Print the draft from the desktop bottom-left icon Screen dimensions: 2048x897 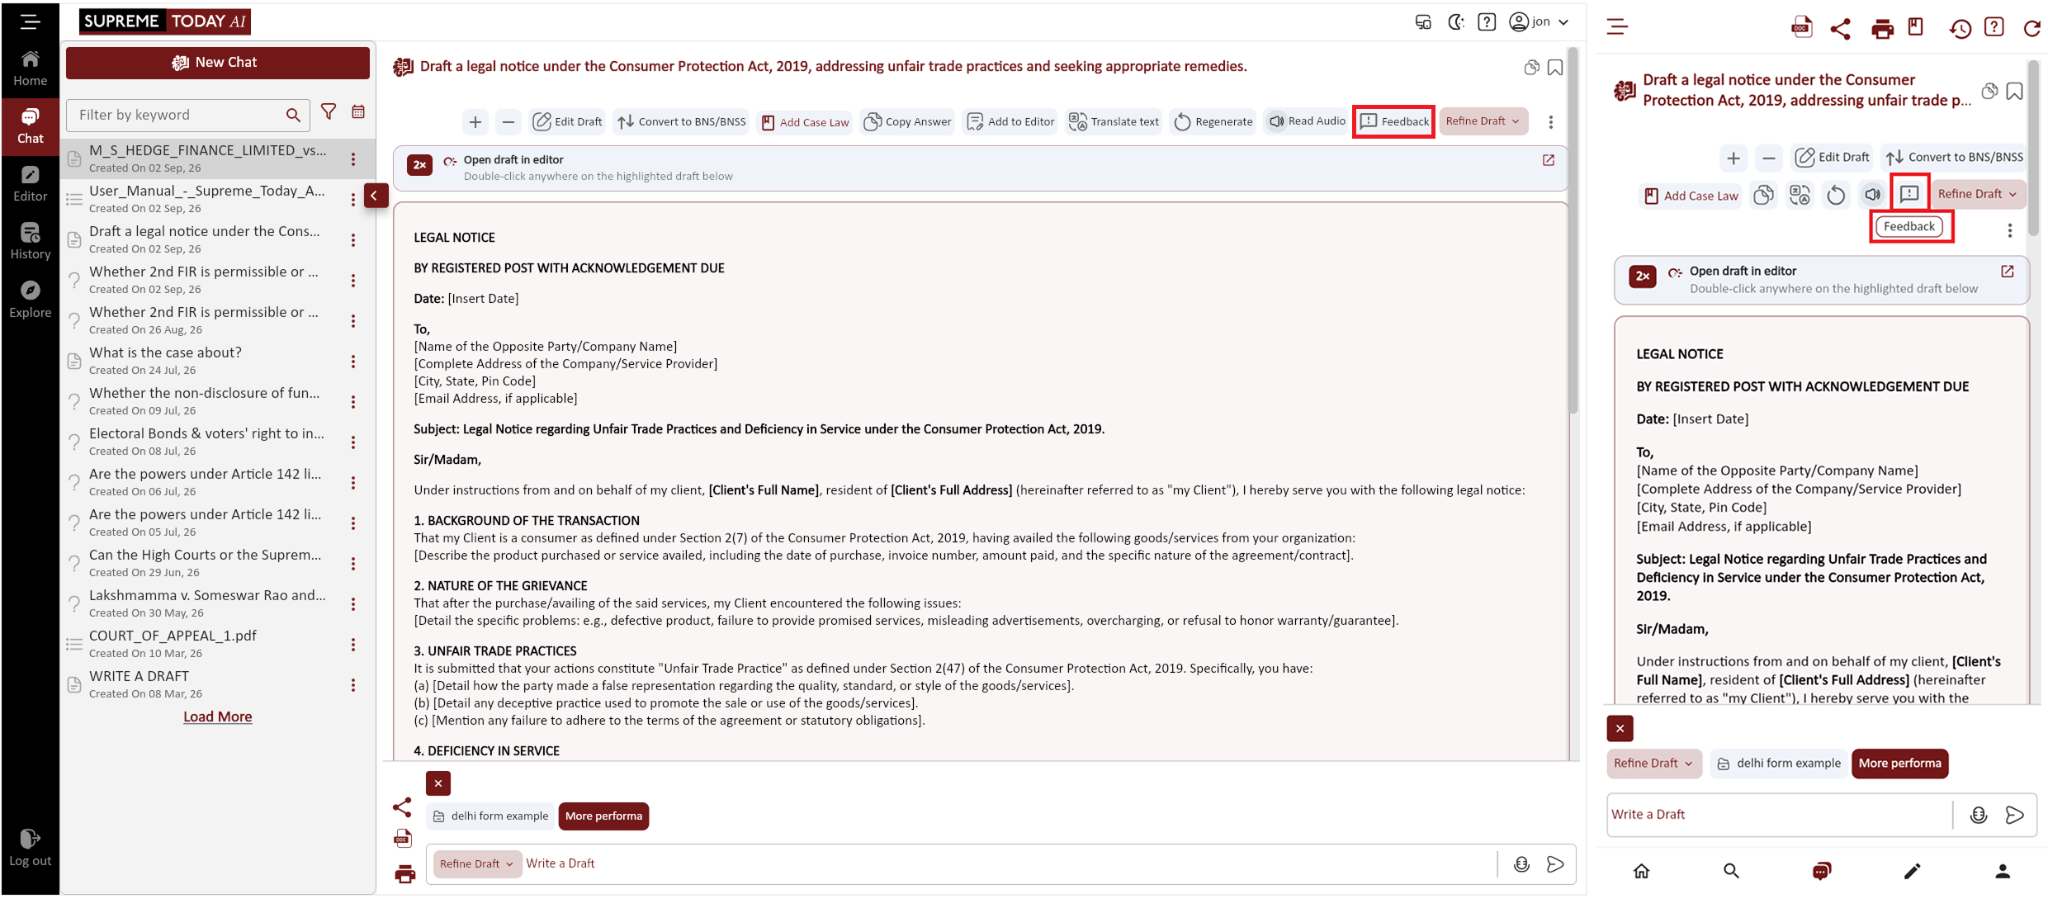pos(405,874)
